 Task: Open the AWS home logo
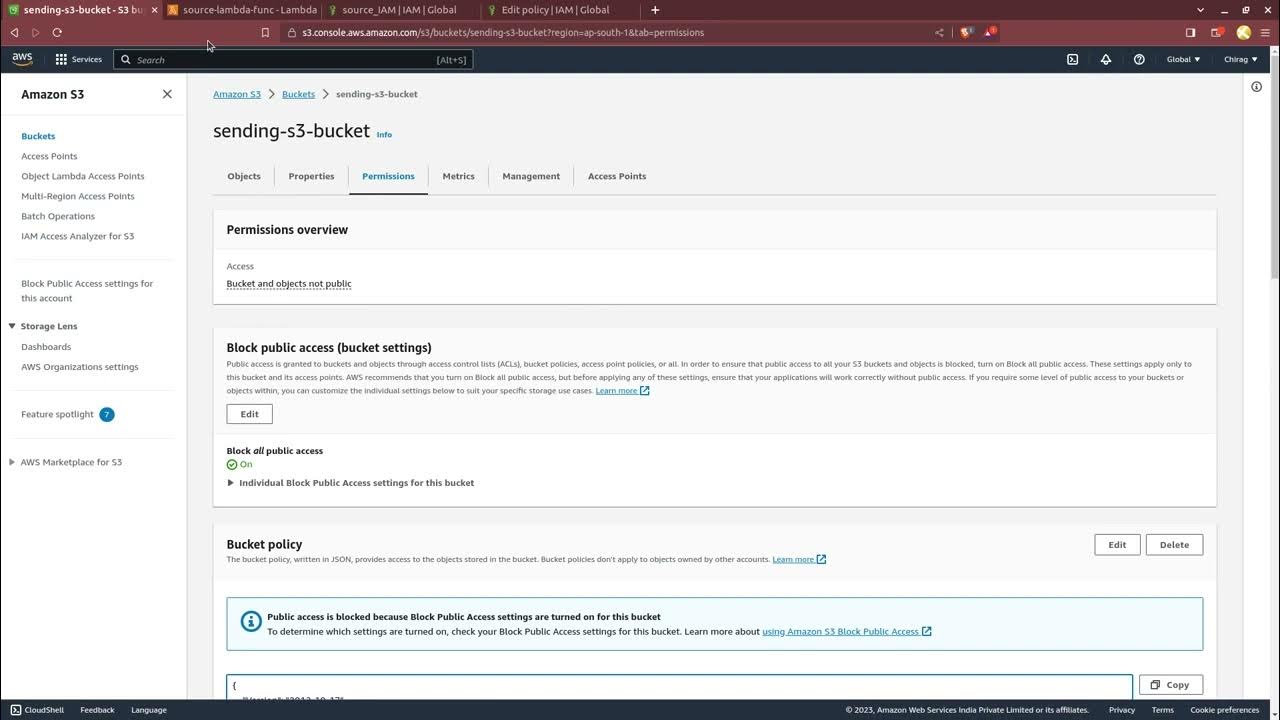pos(22,59)
